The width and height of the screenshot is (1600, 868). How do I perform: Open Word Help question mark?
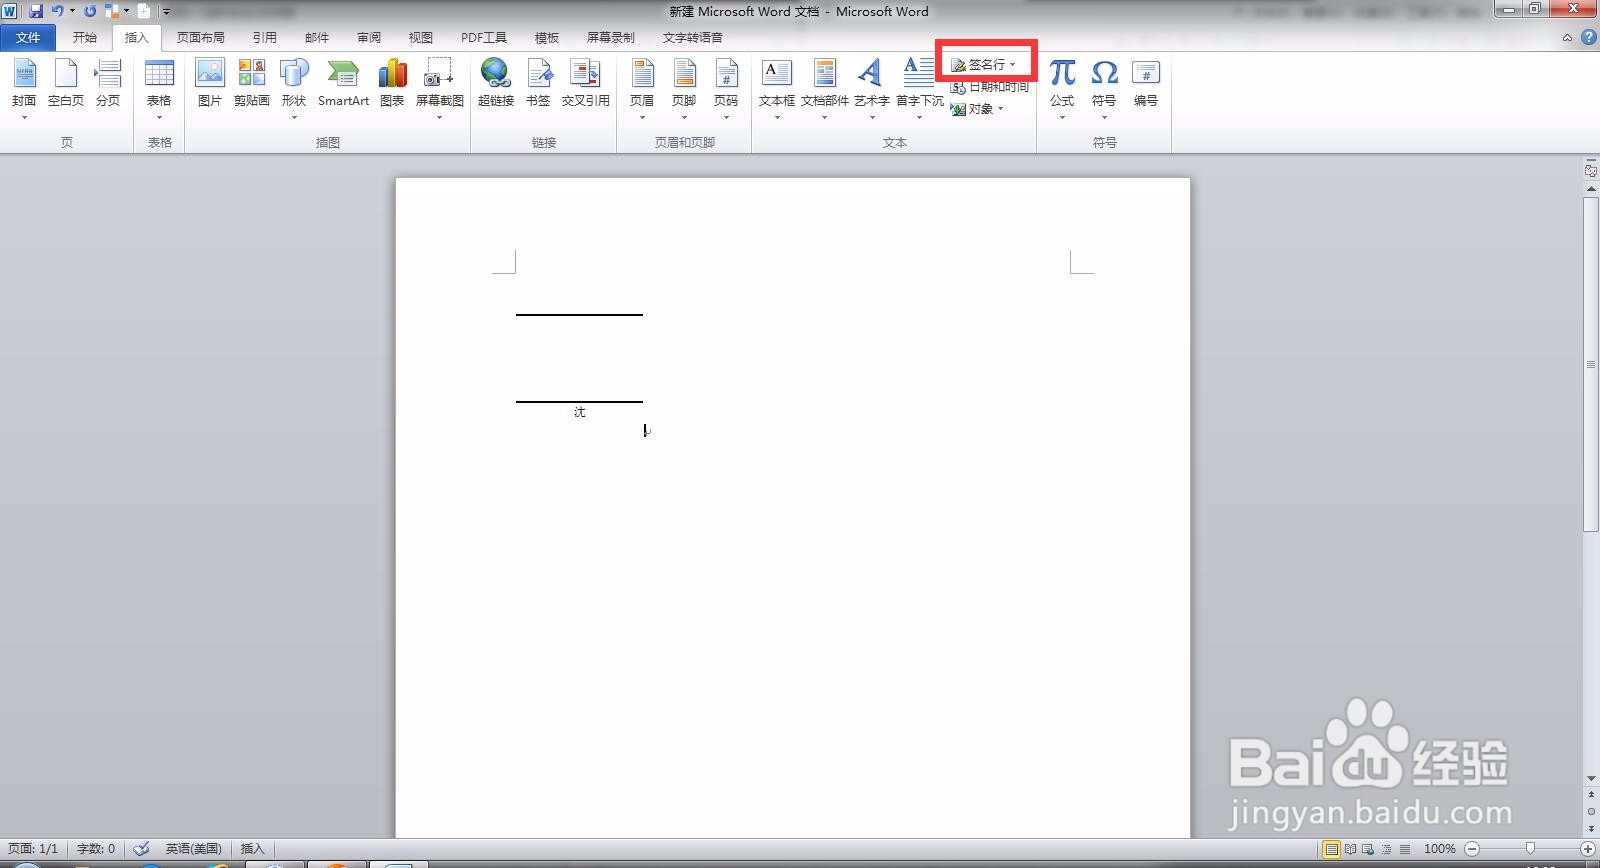tap(1588, 37)
